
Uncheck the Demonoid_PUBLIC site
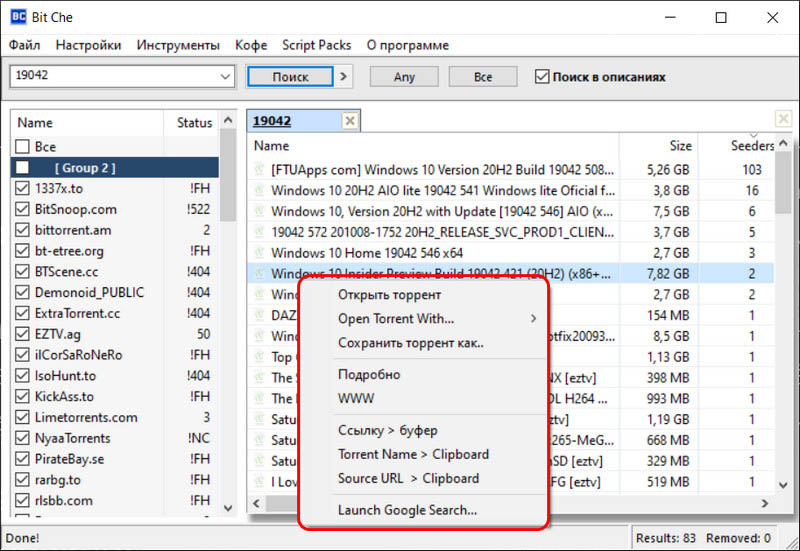(x=22, y=292)
